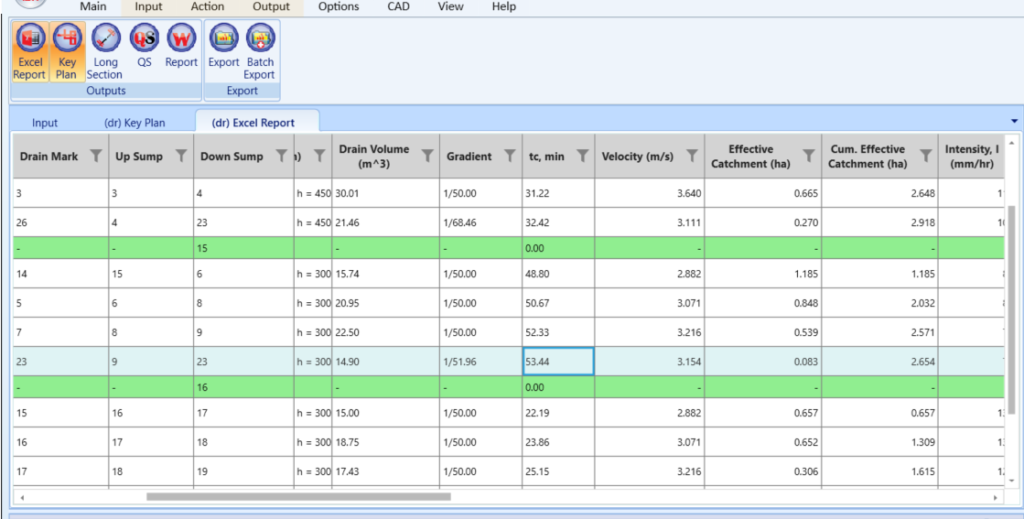The height and width of the screenshot is (519, 1024).
Task: Open the Help menu
Action: coord(504,7)
